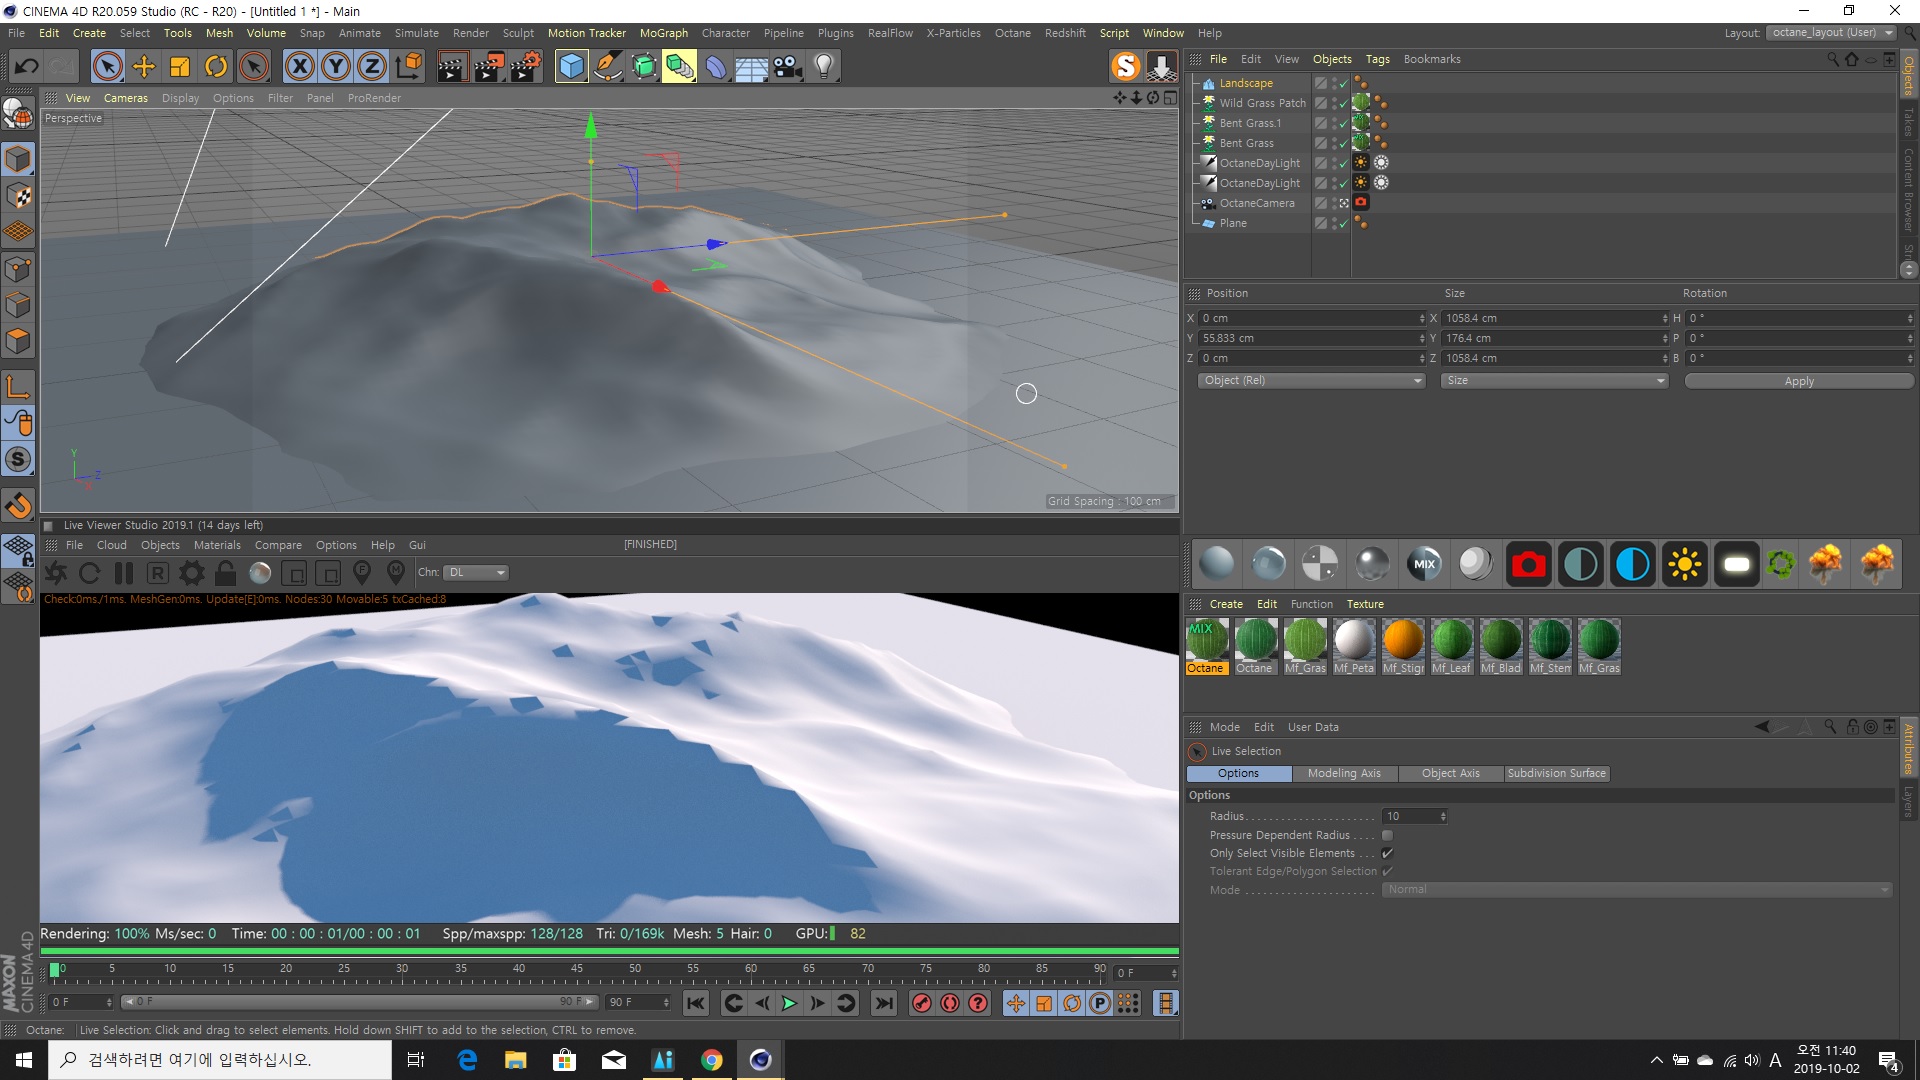Click the Apply button
Viewport: 1920px width, 1080px height.
click(x=1798, y=381)
